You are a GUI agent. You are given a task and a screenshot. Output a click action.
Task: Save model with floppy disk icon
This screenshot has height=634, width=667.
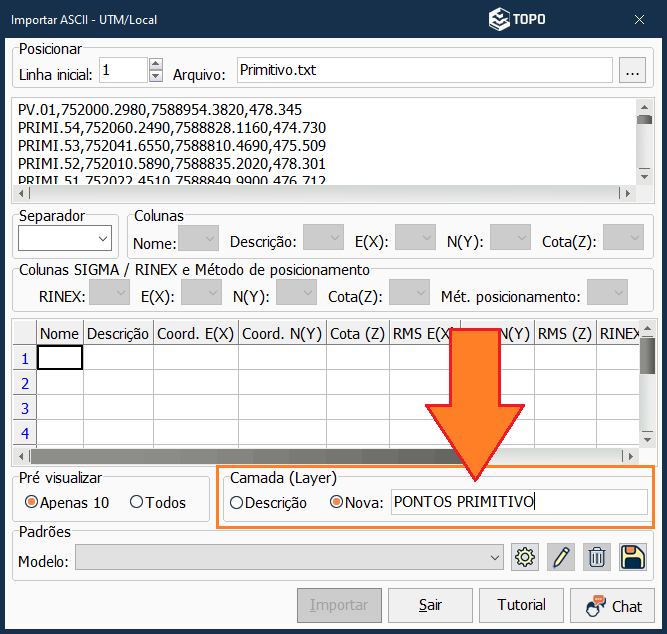(x=632, y=558)
